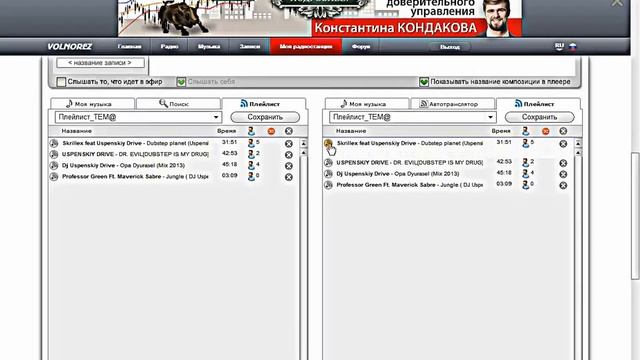
Task: Sort right playlist by 'Время' header
Action: click(x=501, y=131)
